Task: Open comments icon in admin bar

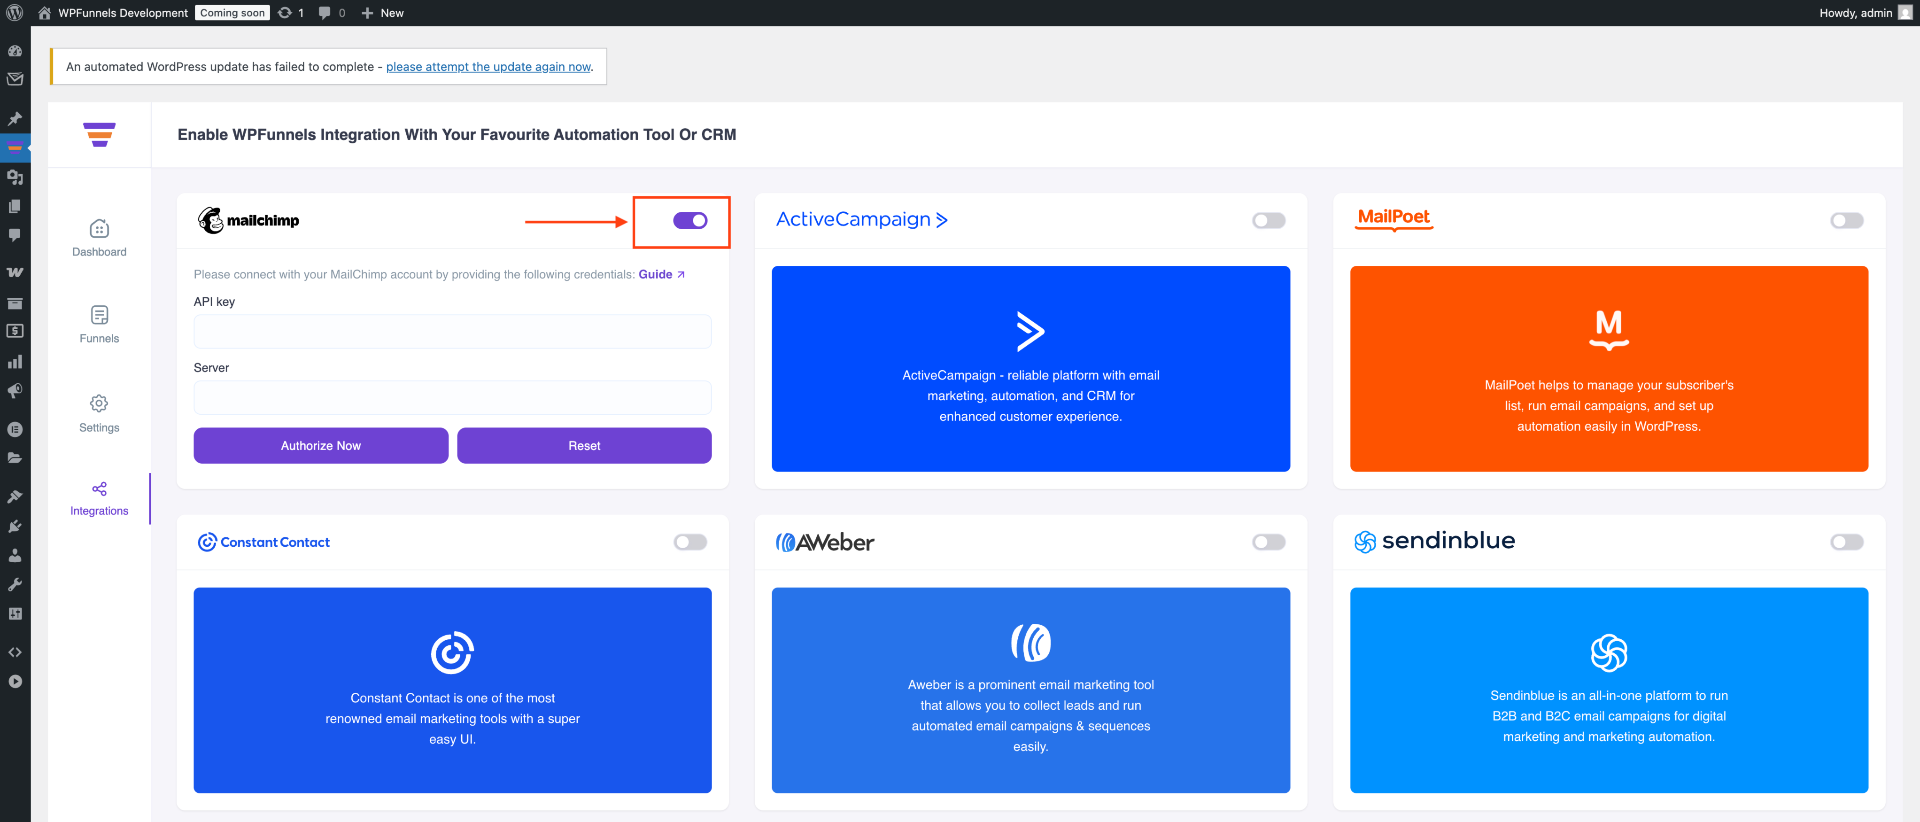Action: [325, 13]
